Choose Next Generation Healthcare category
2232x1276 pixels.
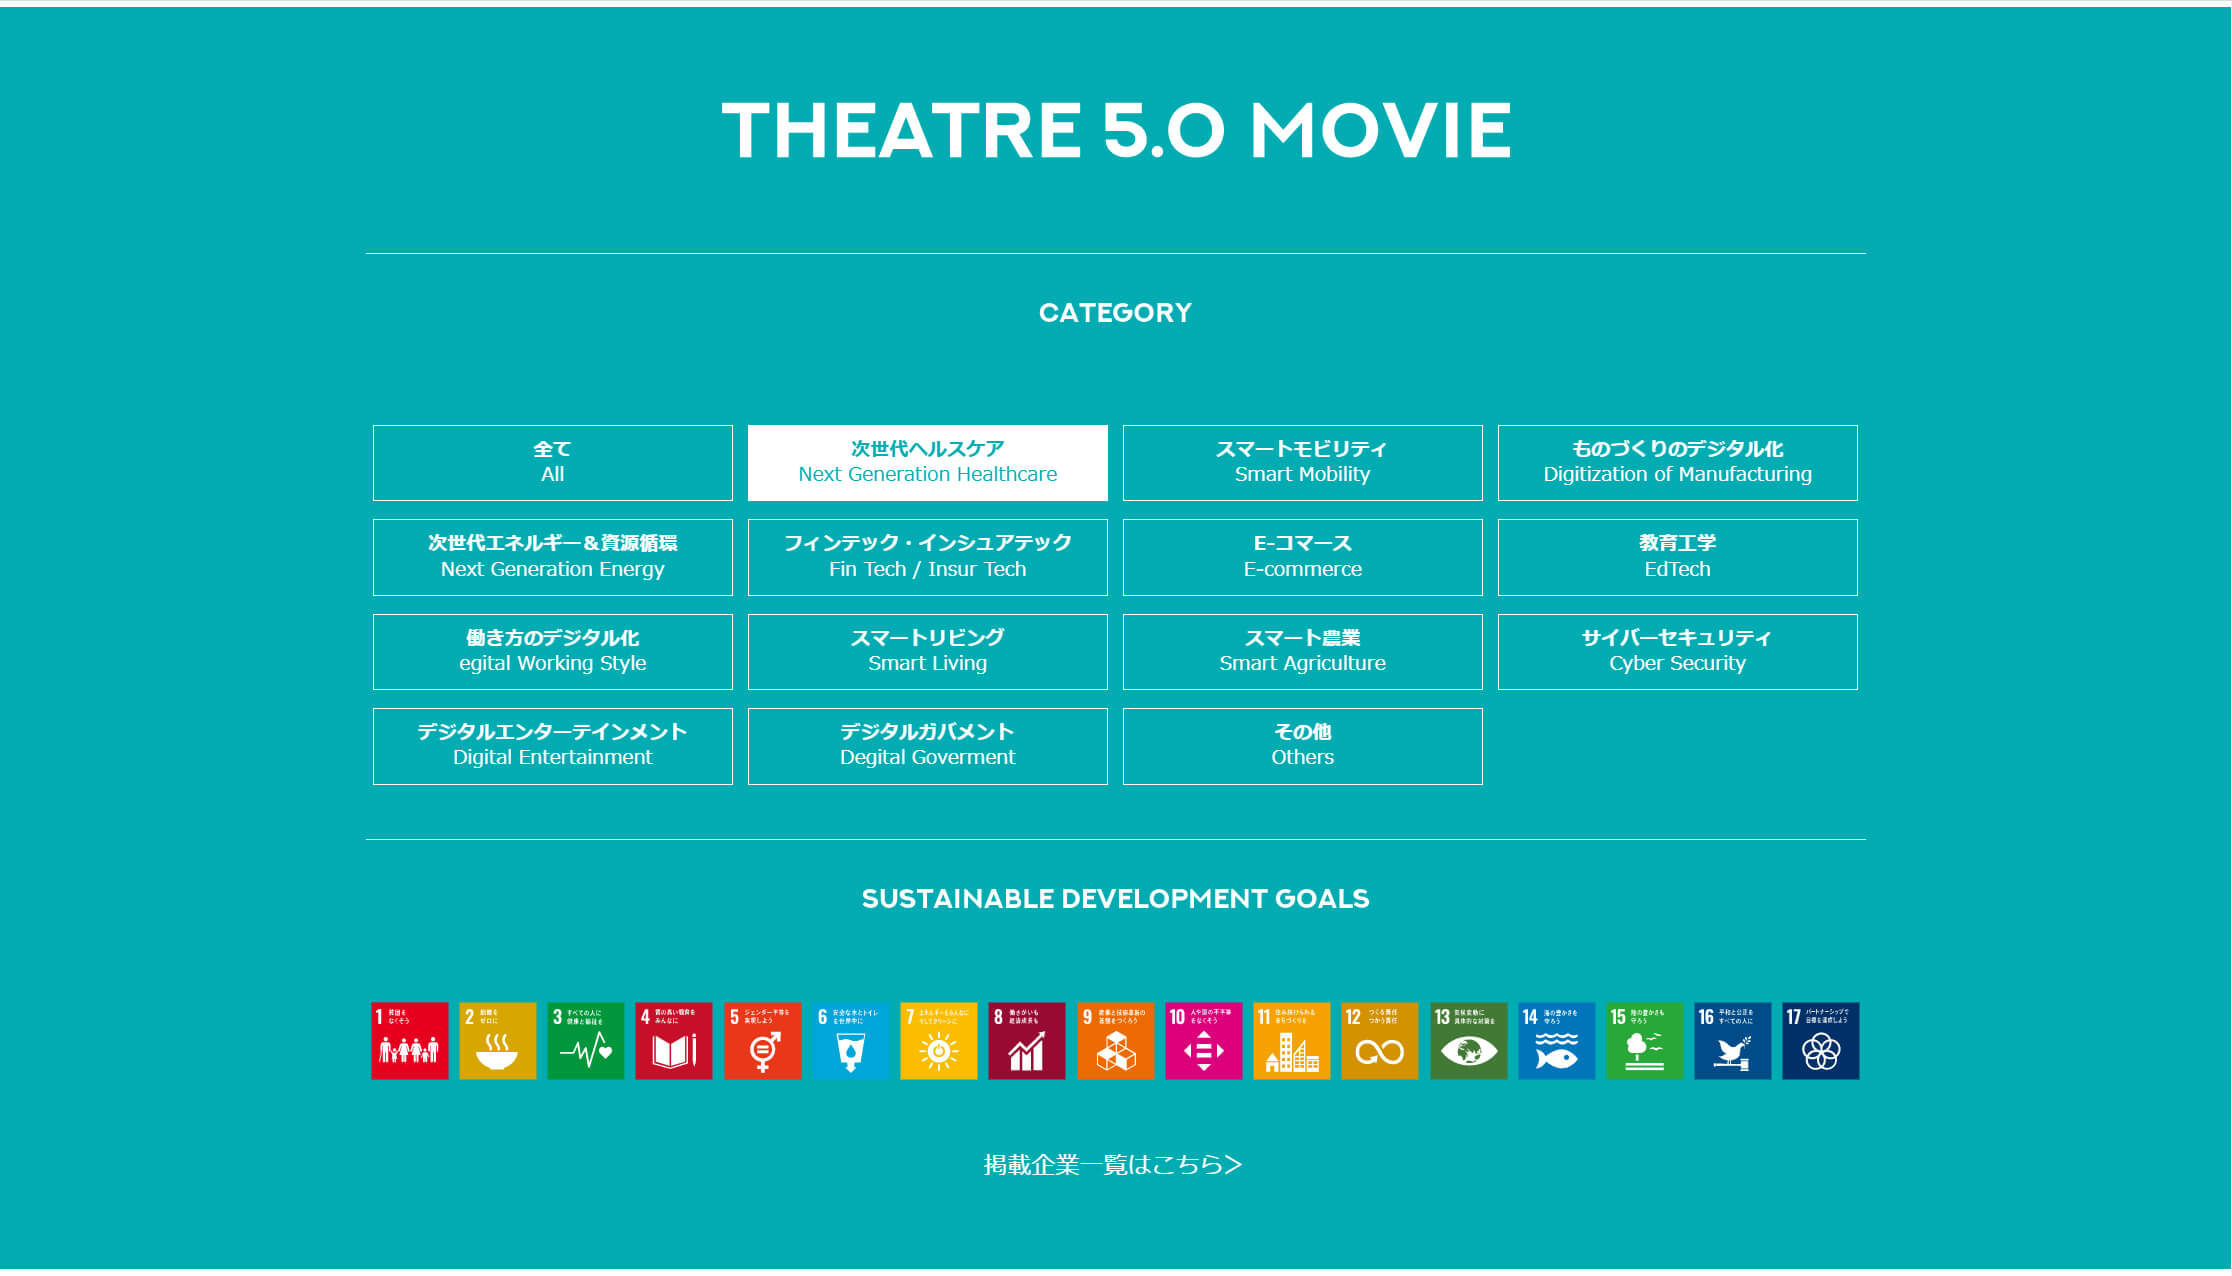[x=927, y=462]
